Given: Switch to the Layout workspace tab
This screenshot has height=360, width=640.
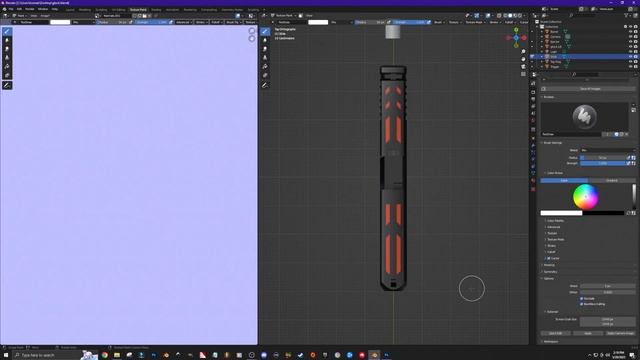Looking at the screenshot, I should tap(70, 9).
